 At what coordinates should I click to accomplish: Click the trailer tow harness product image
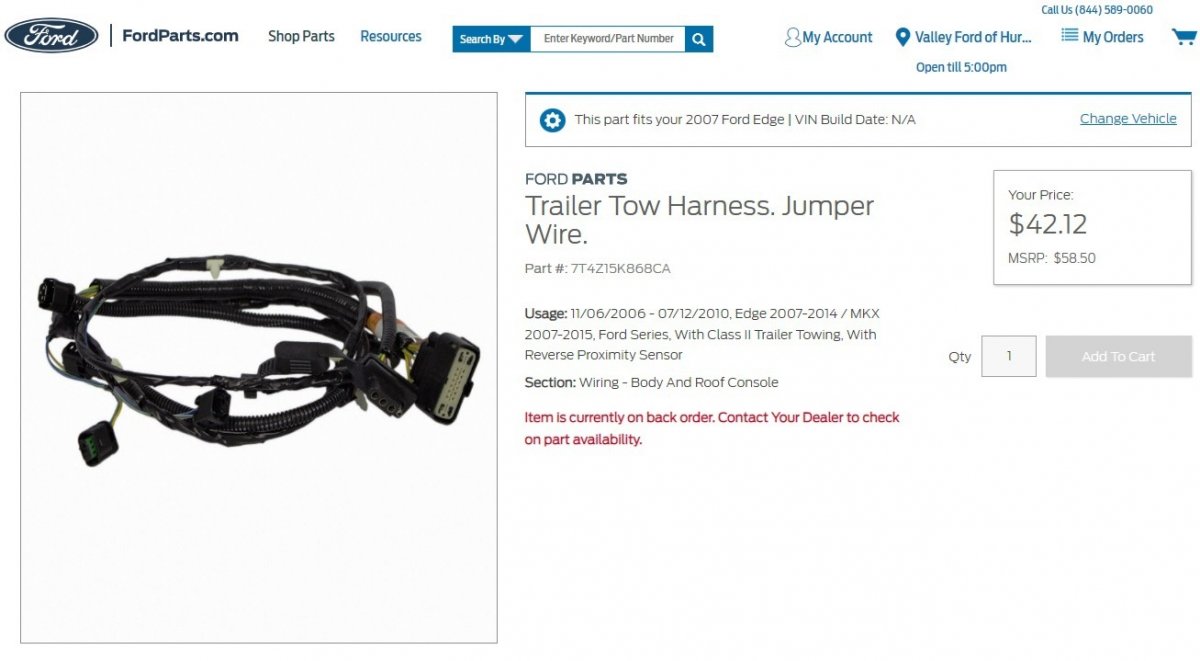click(x=259, y=368)
